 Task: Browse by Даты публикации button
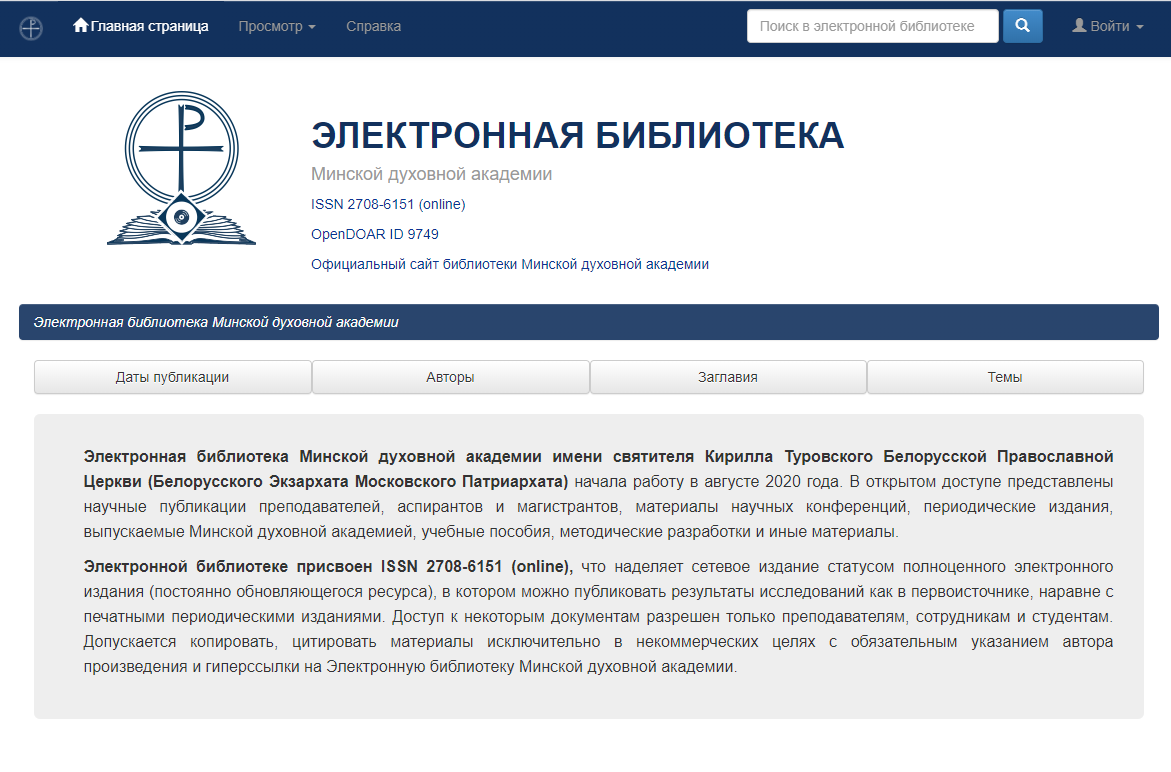173,377
